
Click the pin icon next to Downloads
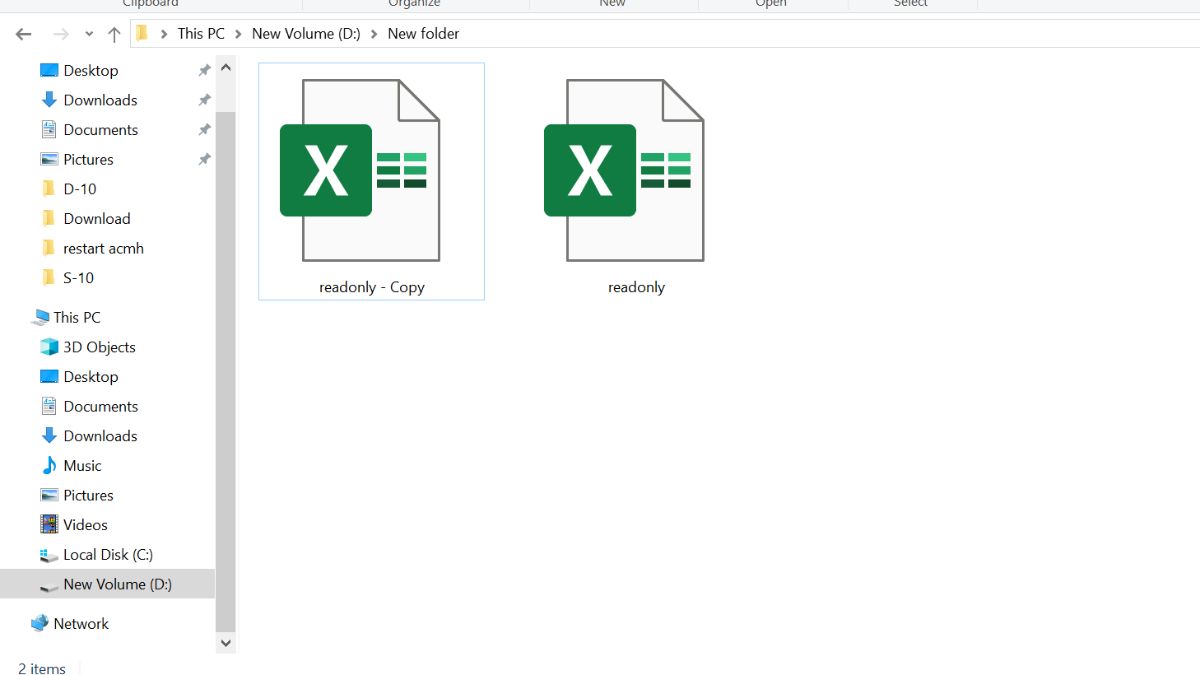point(204,100)
